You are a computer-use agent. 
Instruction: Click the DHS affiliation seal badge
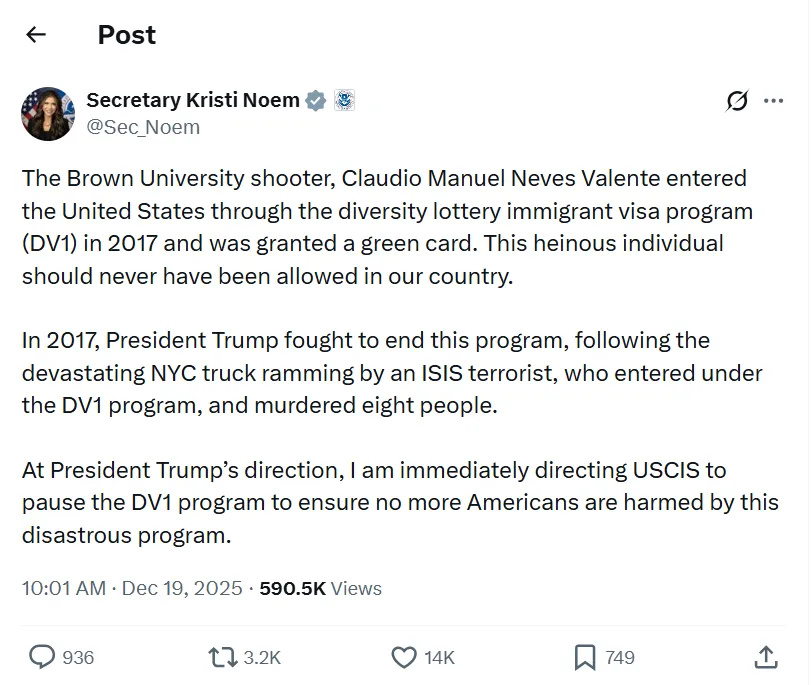(x=344, y=100)
